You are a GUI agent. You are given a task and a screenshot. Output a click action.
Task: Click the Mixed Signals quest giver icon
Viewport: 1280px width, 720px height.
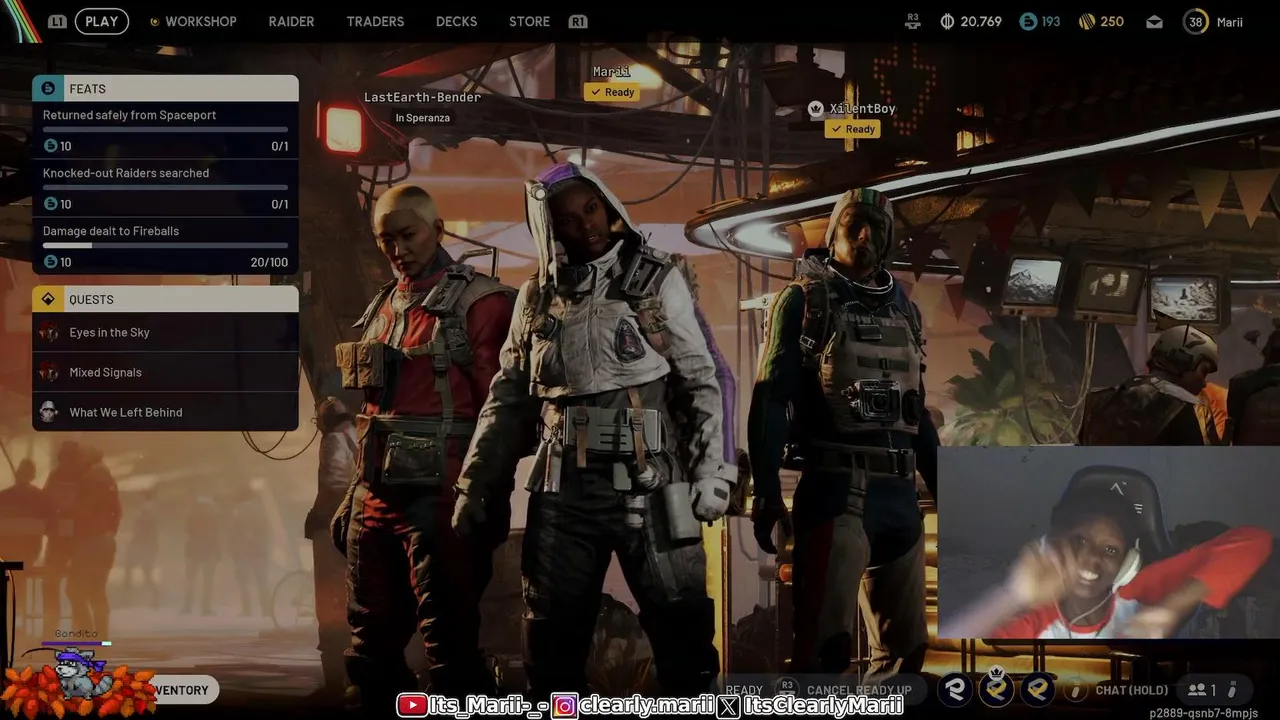(48, 372)
